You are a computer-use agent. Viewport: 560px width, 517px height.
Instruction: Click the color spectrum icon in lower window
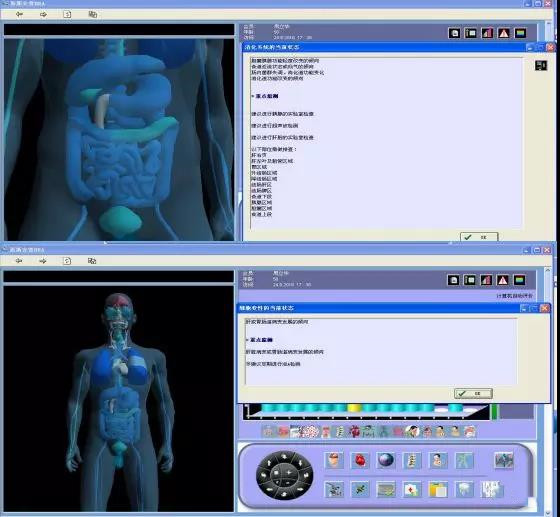tap(519, 280)
